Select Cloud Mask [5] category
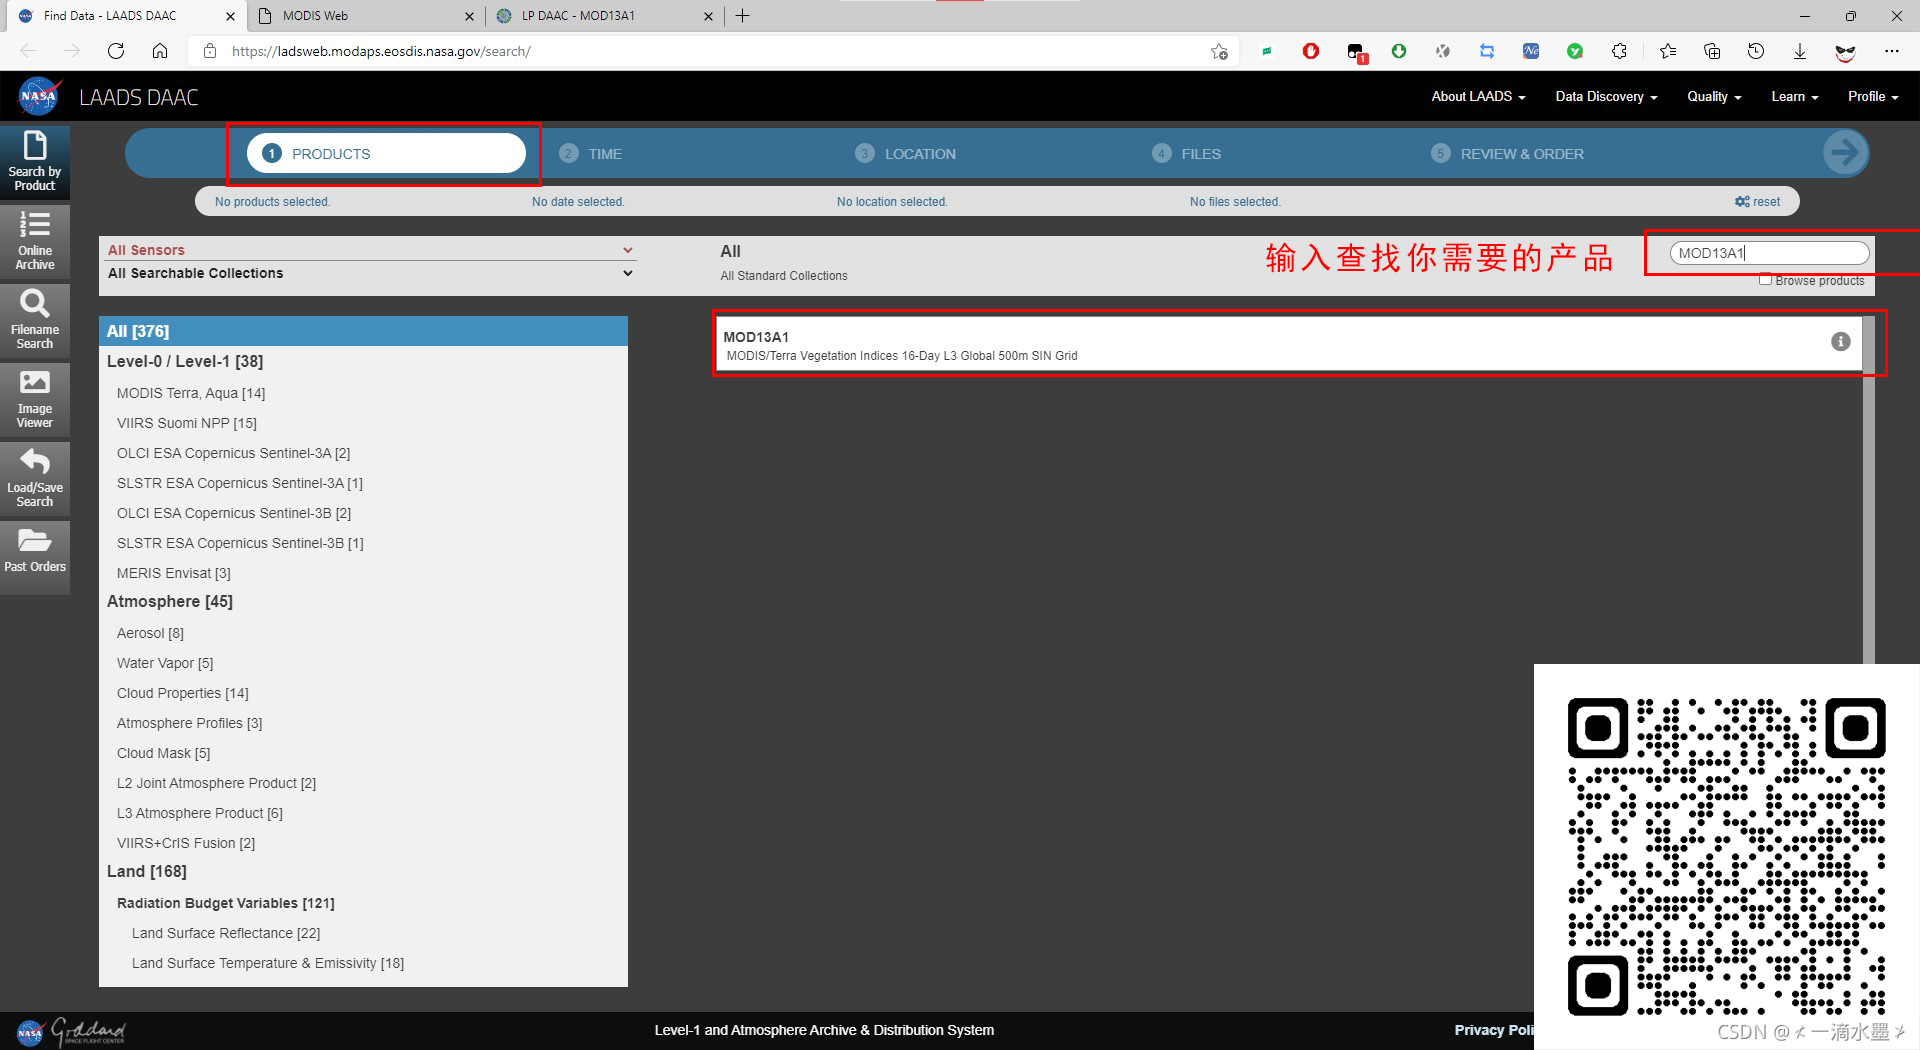 click(x=164, y=753)
